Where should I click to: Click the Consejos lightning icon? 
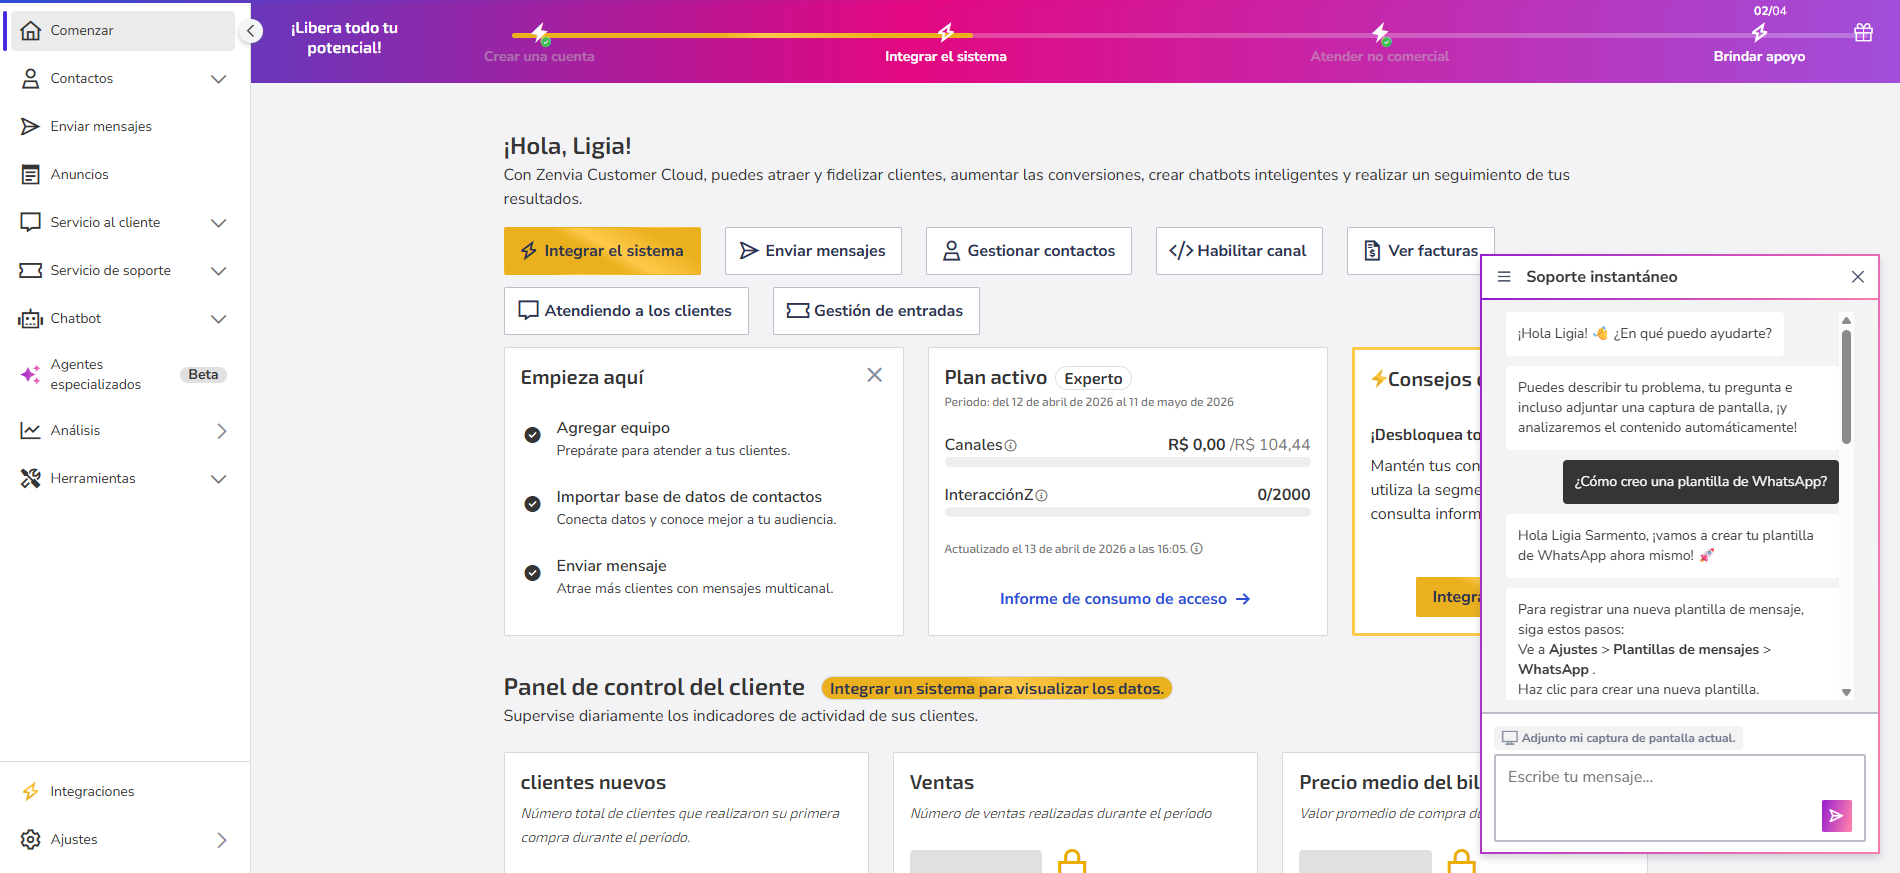pyautogui.click(x=1379, y=379)
